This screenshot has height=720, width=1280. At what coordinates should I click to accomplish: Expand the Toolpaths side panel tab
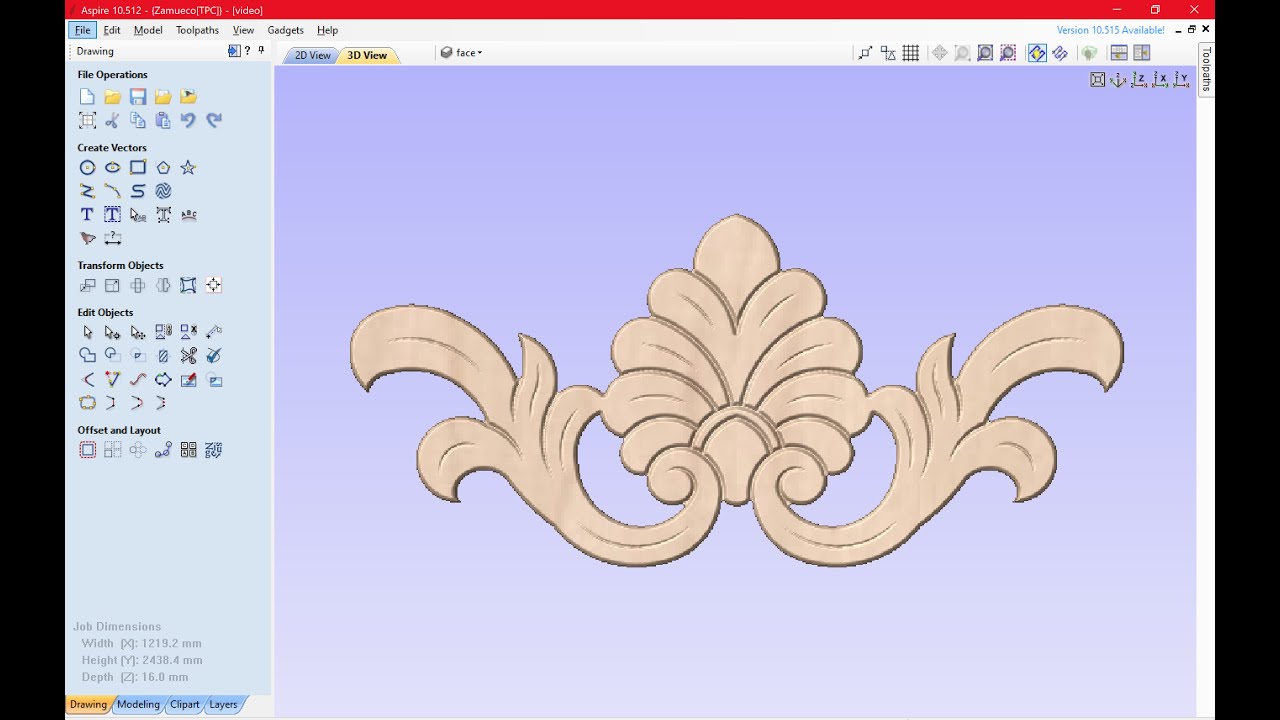pyautogui.click(x=1206, y=69)
